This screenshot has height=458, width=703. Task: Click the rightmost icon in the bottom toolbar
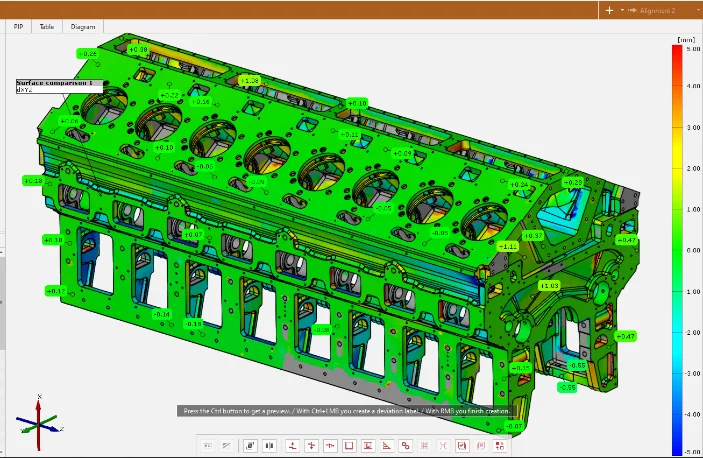coord(499,446)
